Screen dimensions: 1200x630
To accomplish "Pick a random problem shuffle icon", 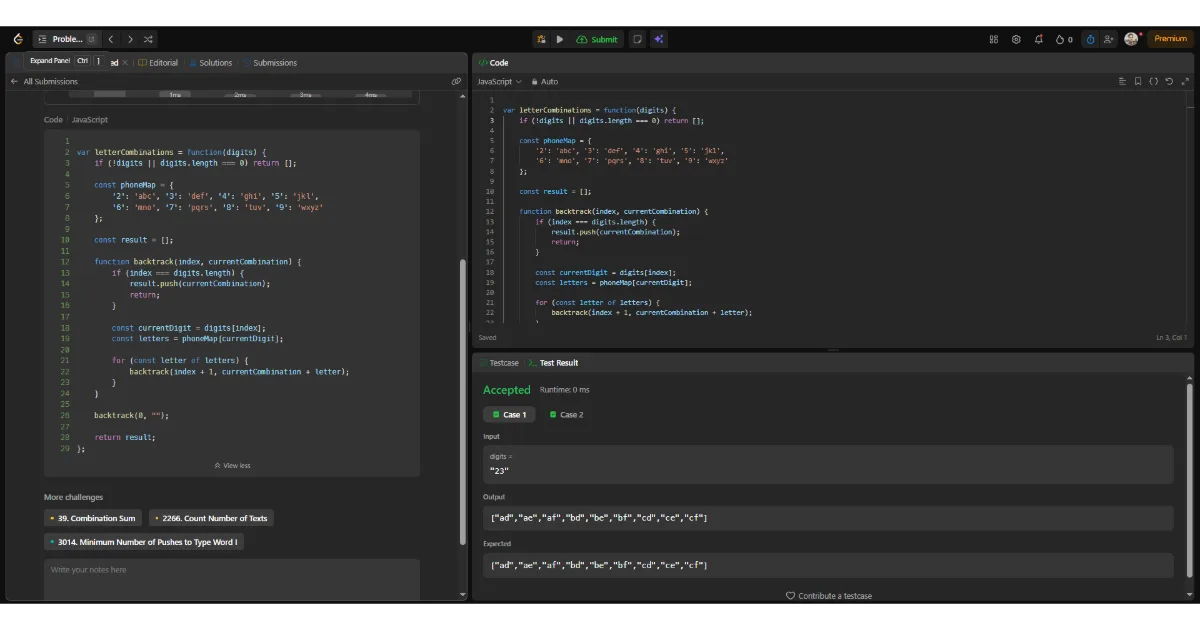I will (148, 39).
